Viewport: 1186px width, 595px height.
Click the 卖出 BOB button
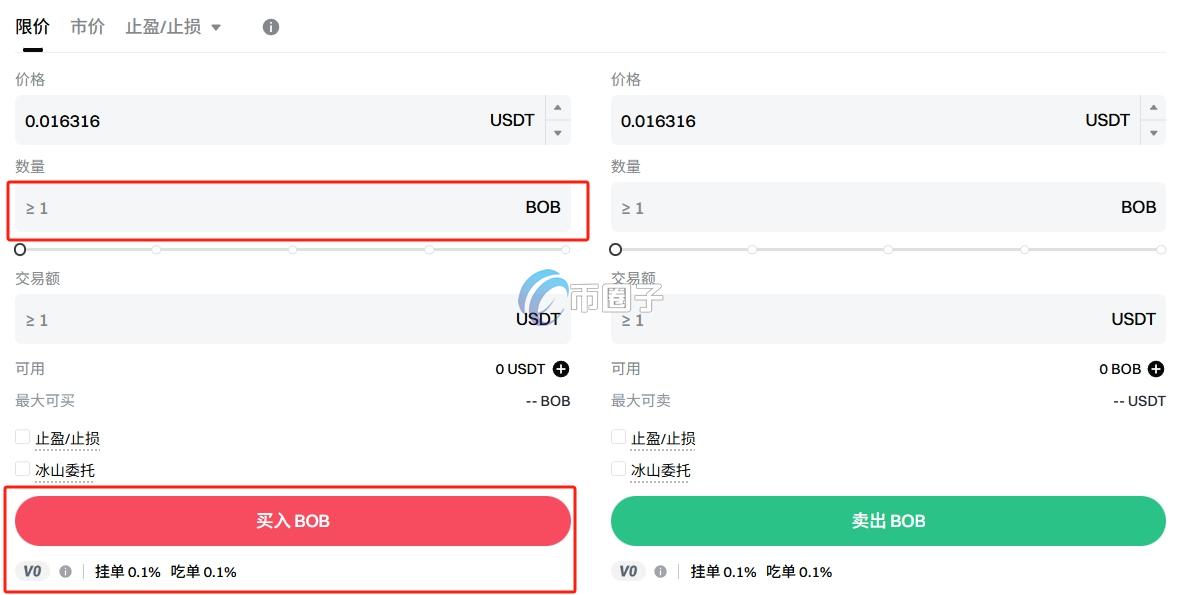tap(888, 520)
